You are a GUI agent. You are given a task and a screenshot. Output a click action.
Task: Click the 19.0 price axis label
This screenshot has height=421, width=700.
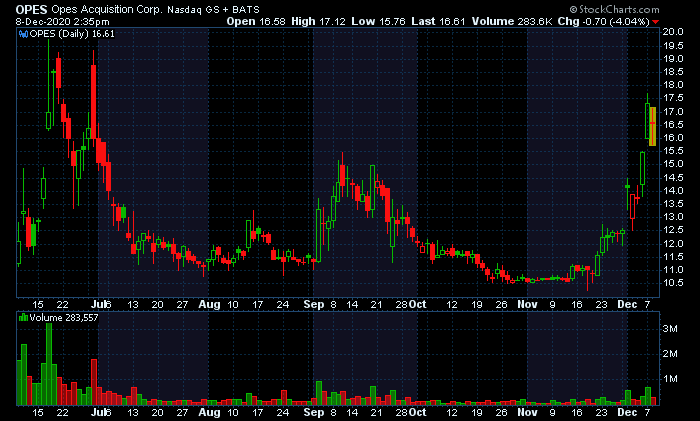pyautogui.click(x=673, y=59)
